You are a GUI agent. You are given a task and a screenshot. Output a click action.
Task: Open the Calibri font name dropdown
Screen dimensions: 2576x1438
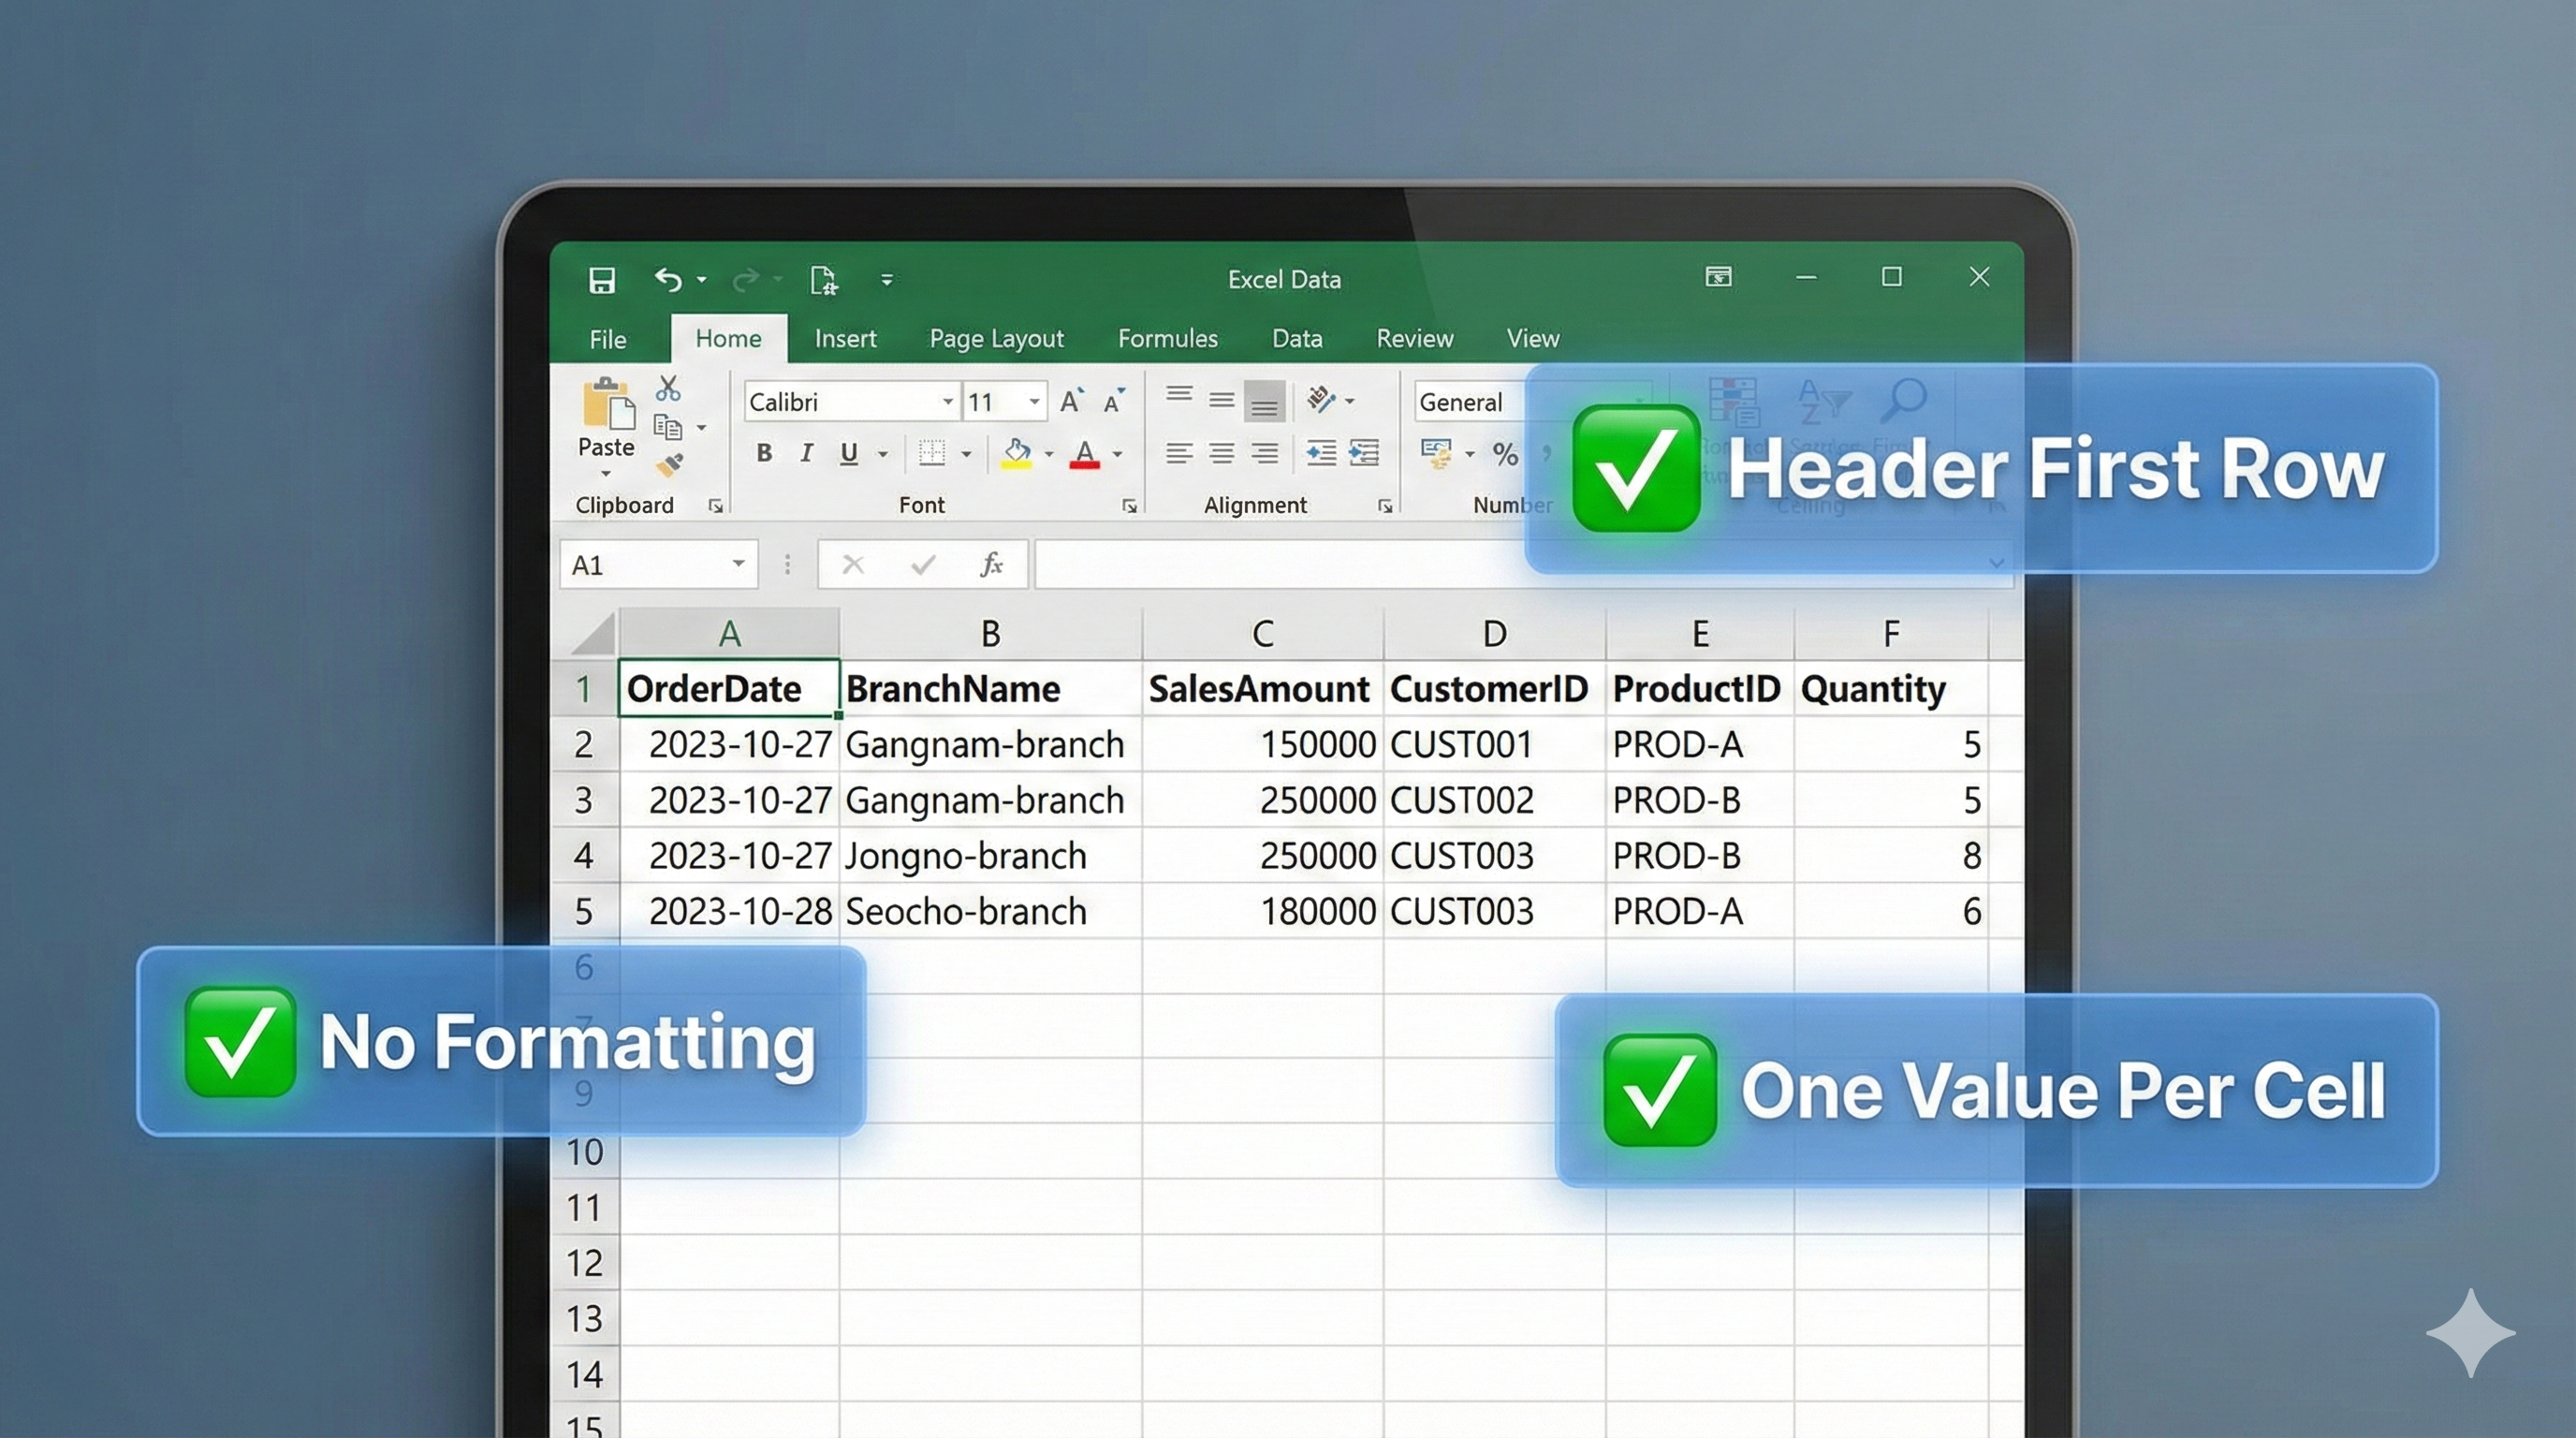pyautogui.click(x=947, y=402)
